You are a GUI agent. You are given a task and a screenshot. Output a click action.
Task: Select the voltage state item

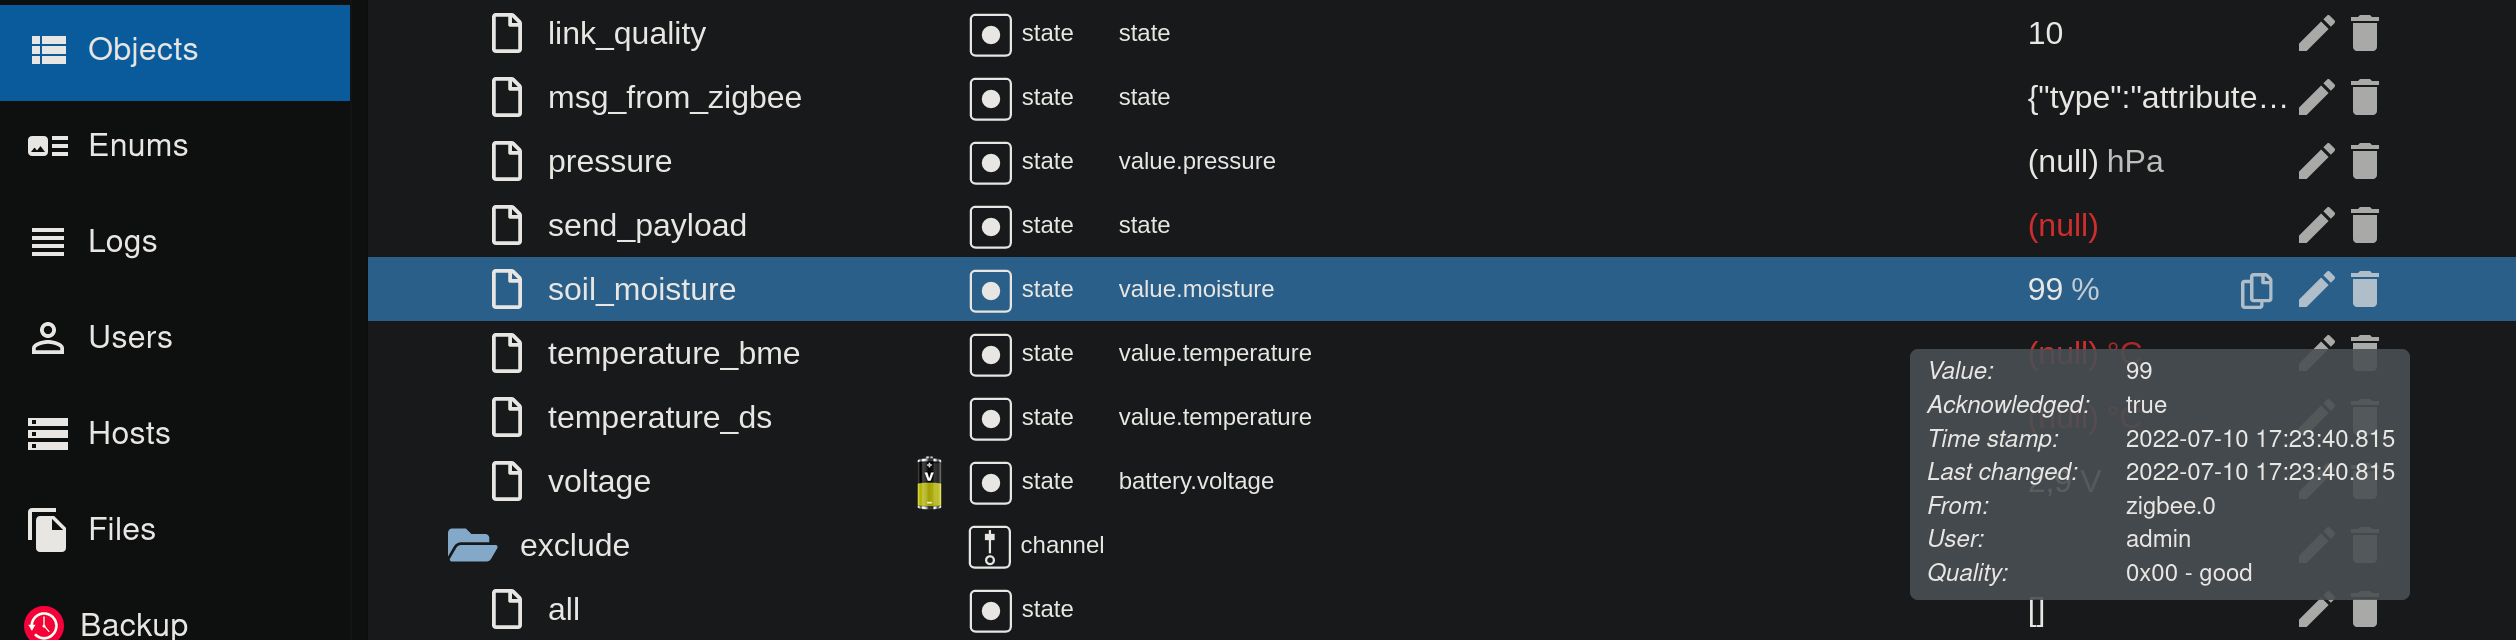tap(599, 481)
